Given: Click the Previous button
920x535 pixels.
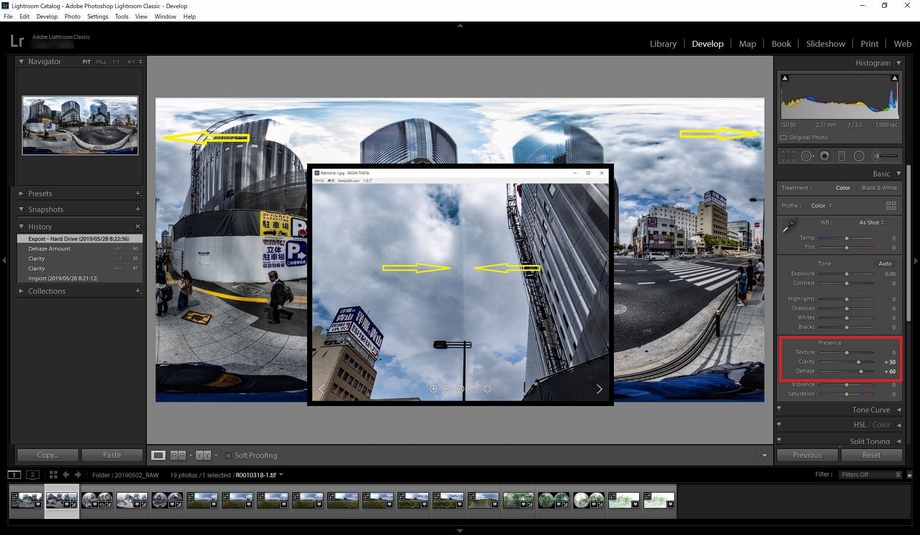Looking at the screenshot, I should [807, 455].
